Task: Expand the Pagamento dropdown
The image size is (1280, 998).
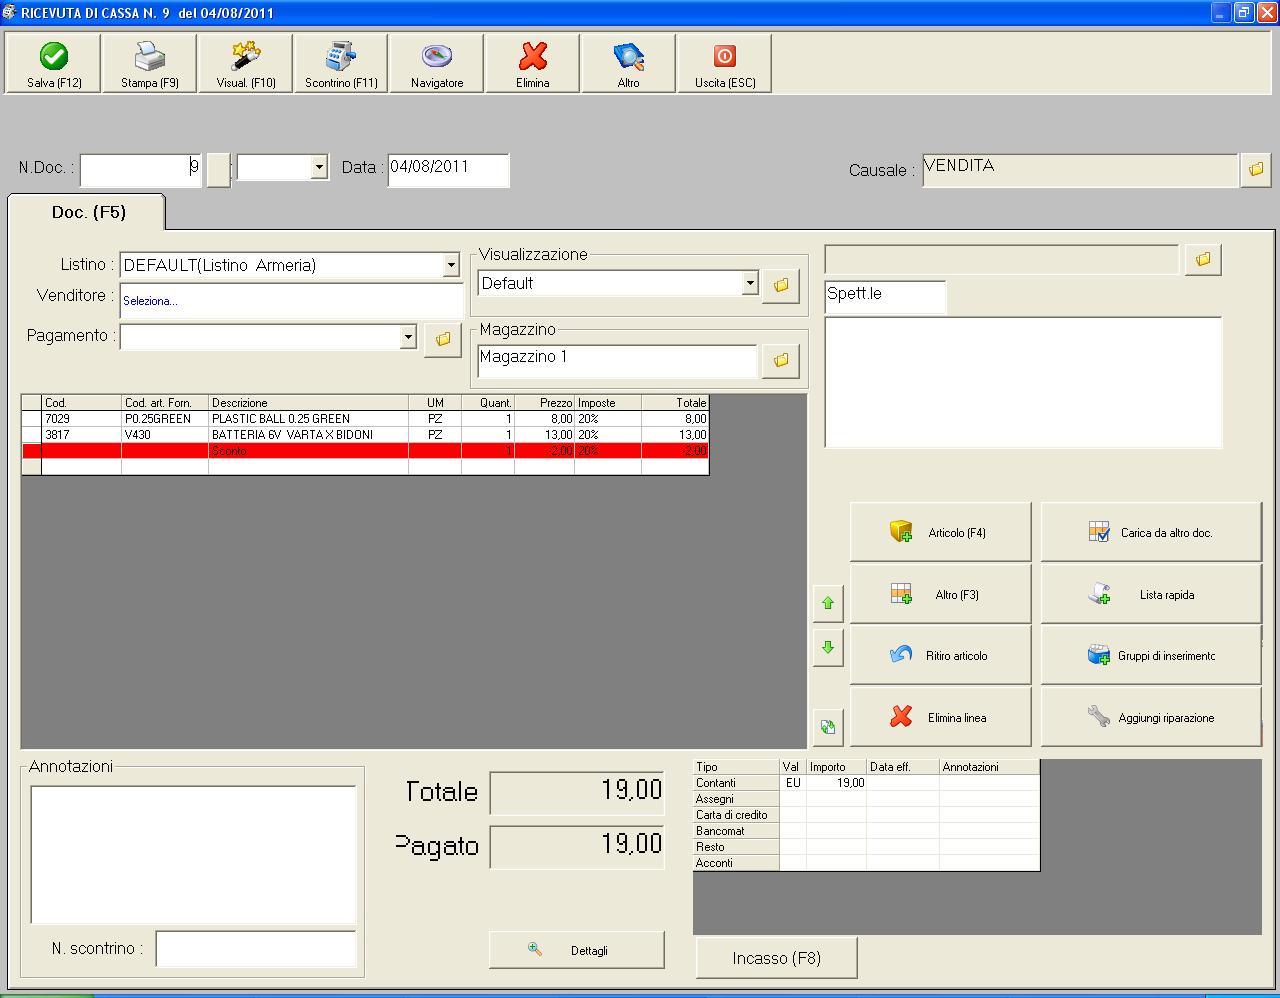Action: click(407, 337)
